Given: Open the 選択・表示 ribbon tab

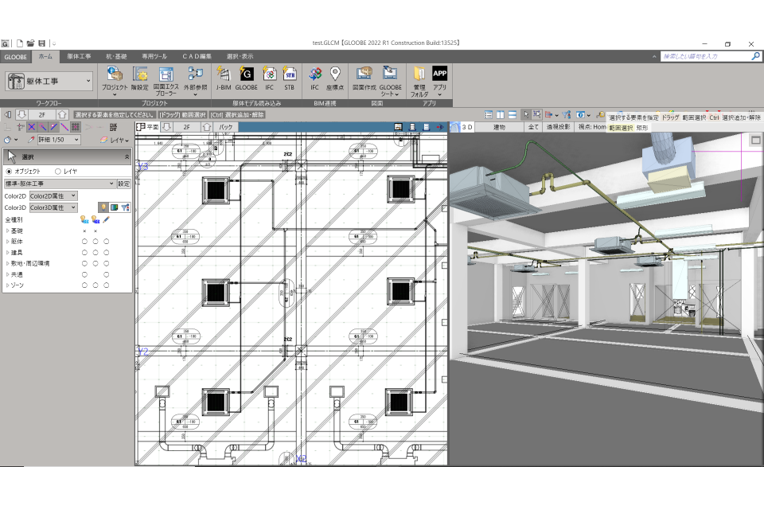Looking at the screenshot, I should [x=240, y=57].
